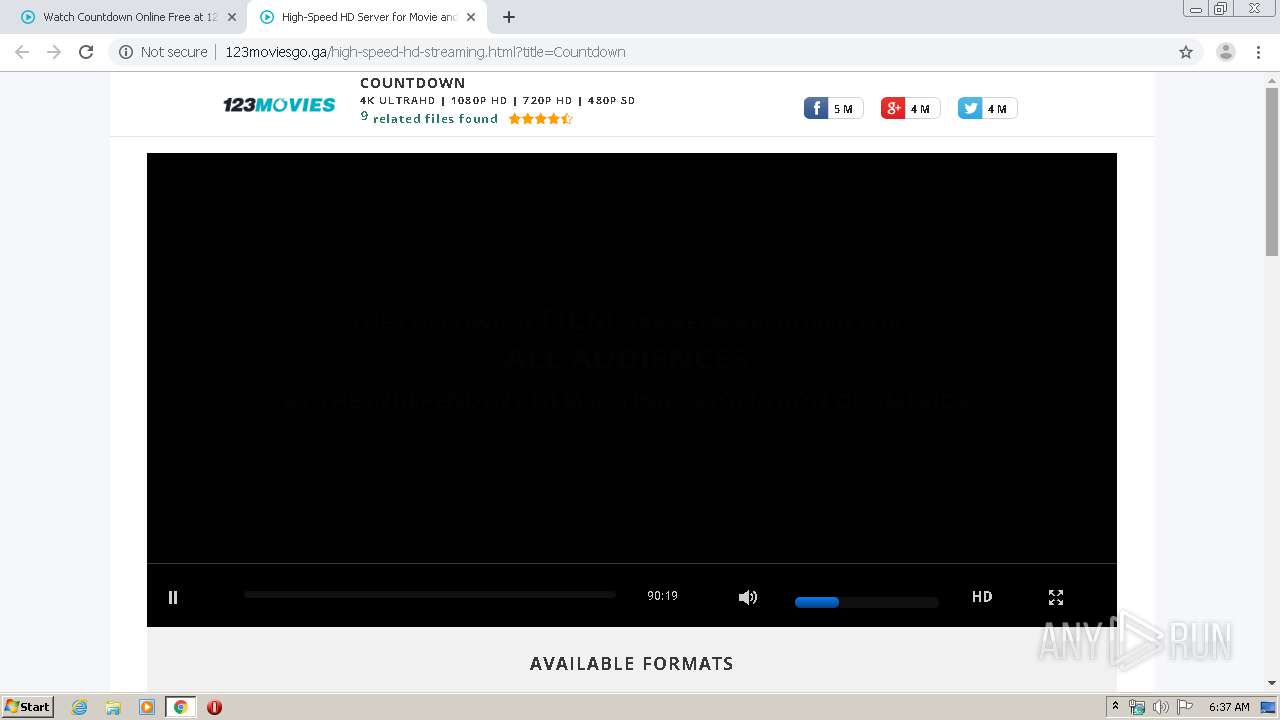Screen dimensions: 1280x720
Task: Click the taskbar clock '6:37 AM'
Action: click(1229, 707)
